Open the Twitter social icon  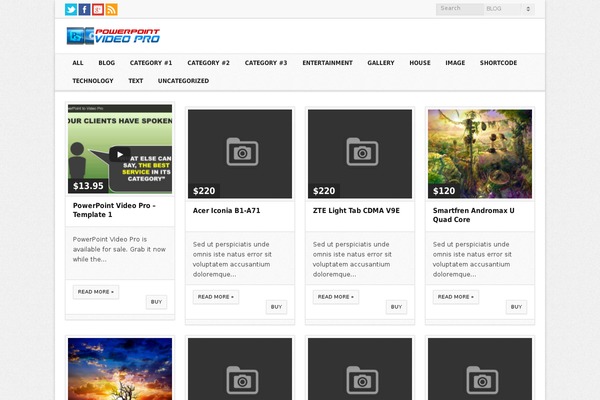(71, 9)
